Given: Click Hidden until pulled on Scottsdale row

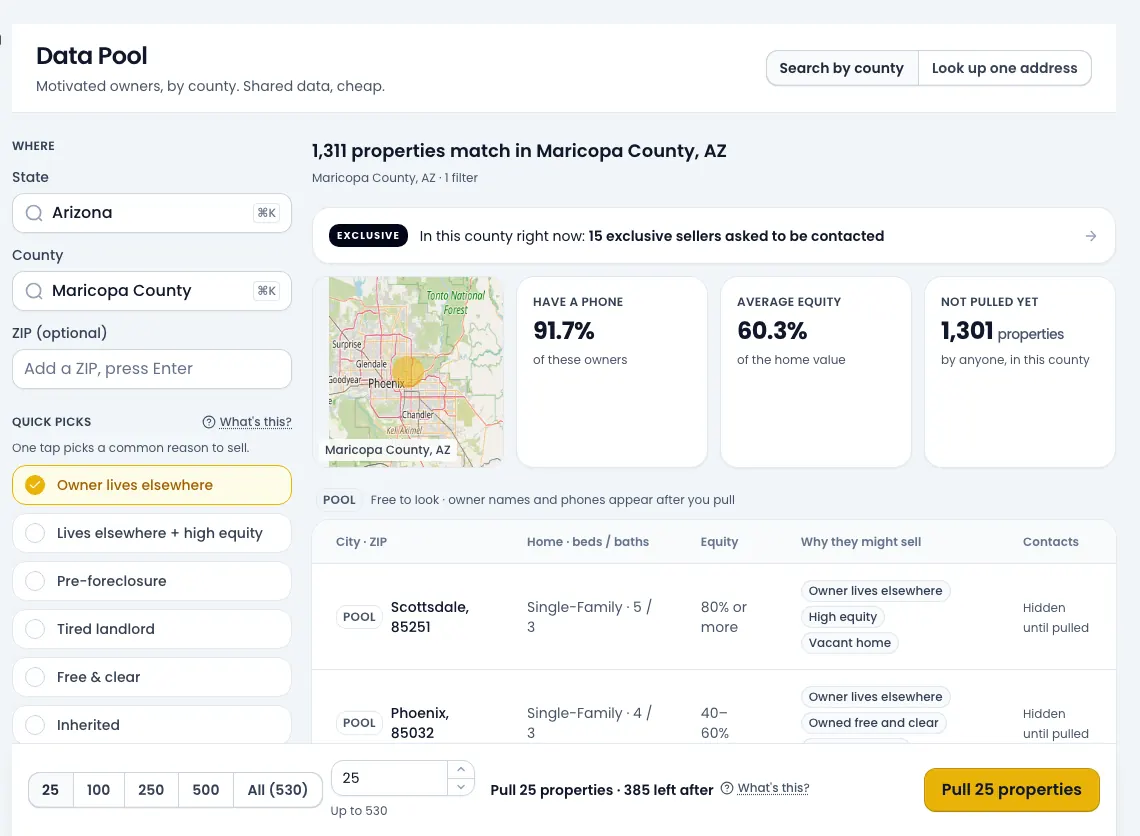Looking at the screenshot, I should click(1056, 617).
